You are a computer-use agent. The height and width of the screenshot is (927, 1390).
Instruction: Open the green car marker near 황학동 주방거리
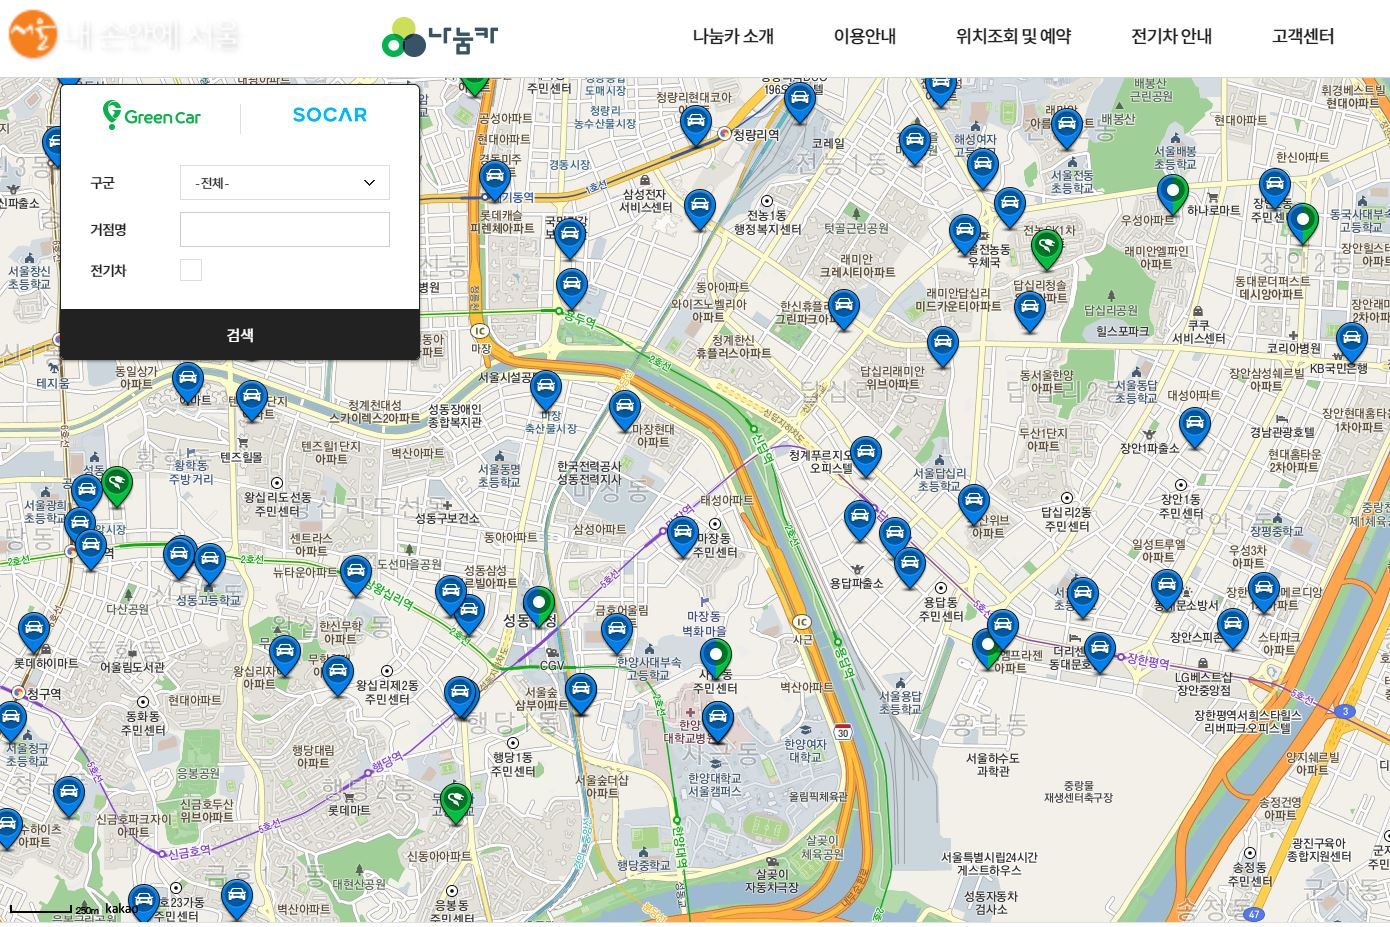pyautogui.click(x=117, y=485)
